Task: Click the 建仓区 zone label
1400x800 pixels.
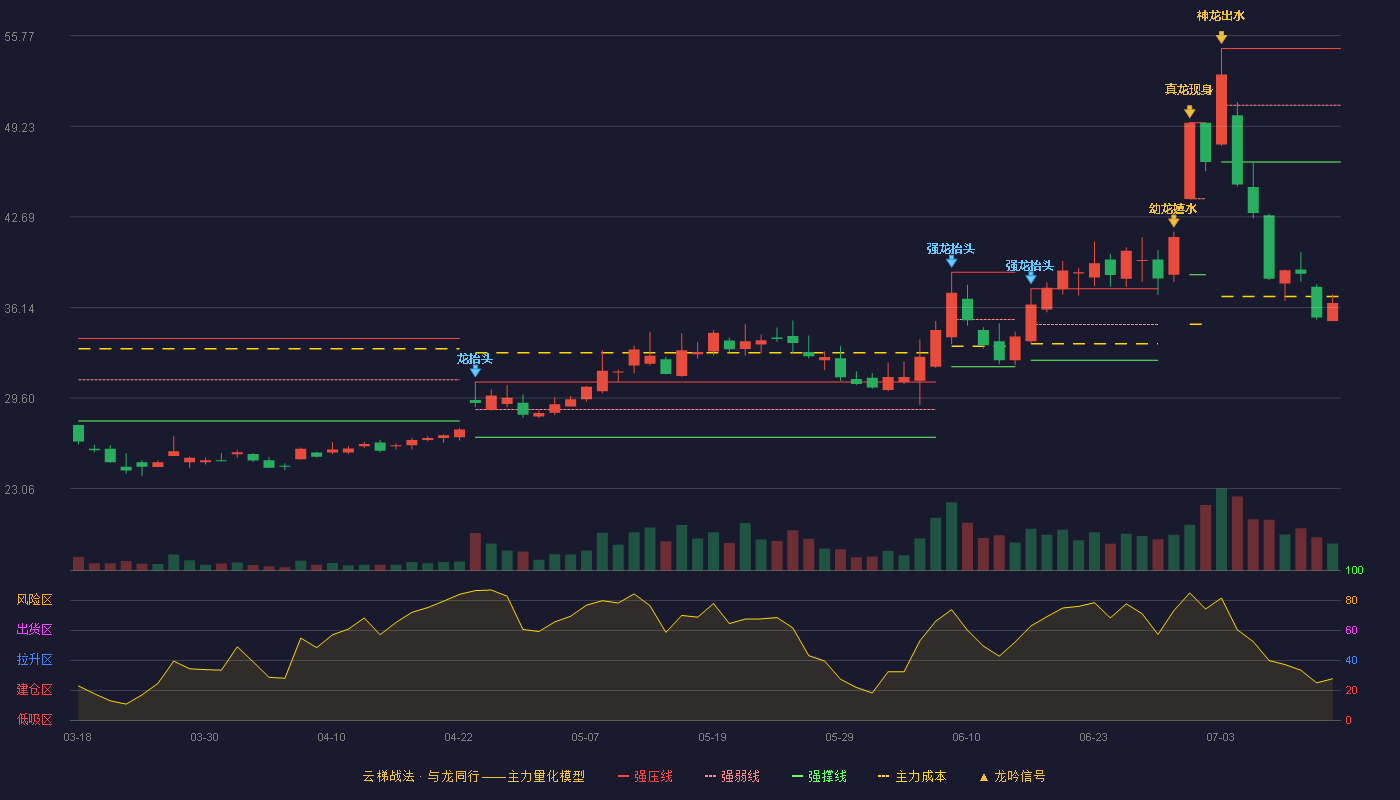Action: [34, 690]
